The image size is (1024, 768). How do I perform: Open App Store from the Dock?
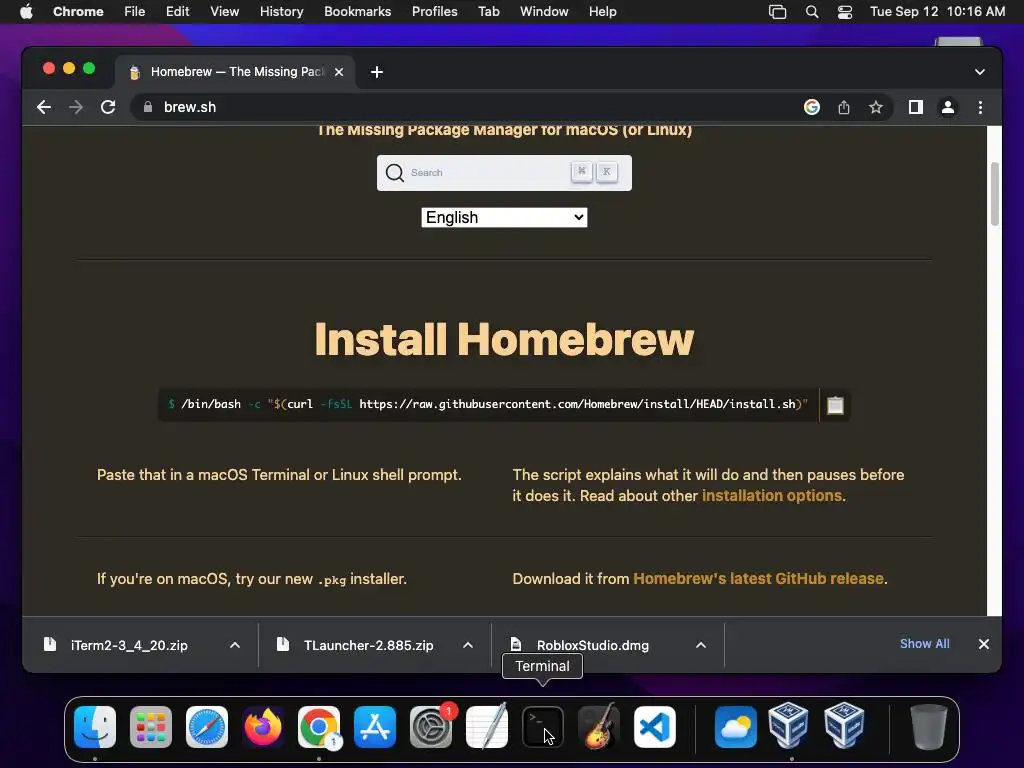point(375,727)
